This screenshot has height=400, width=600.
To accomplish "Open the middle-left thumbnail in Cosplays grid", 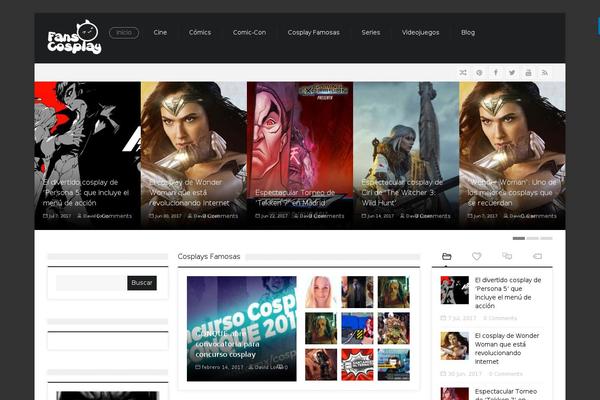I will (321, 328).
